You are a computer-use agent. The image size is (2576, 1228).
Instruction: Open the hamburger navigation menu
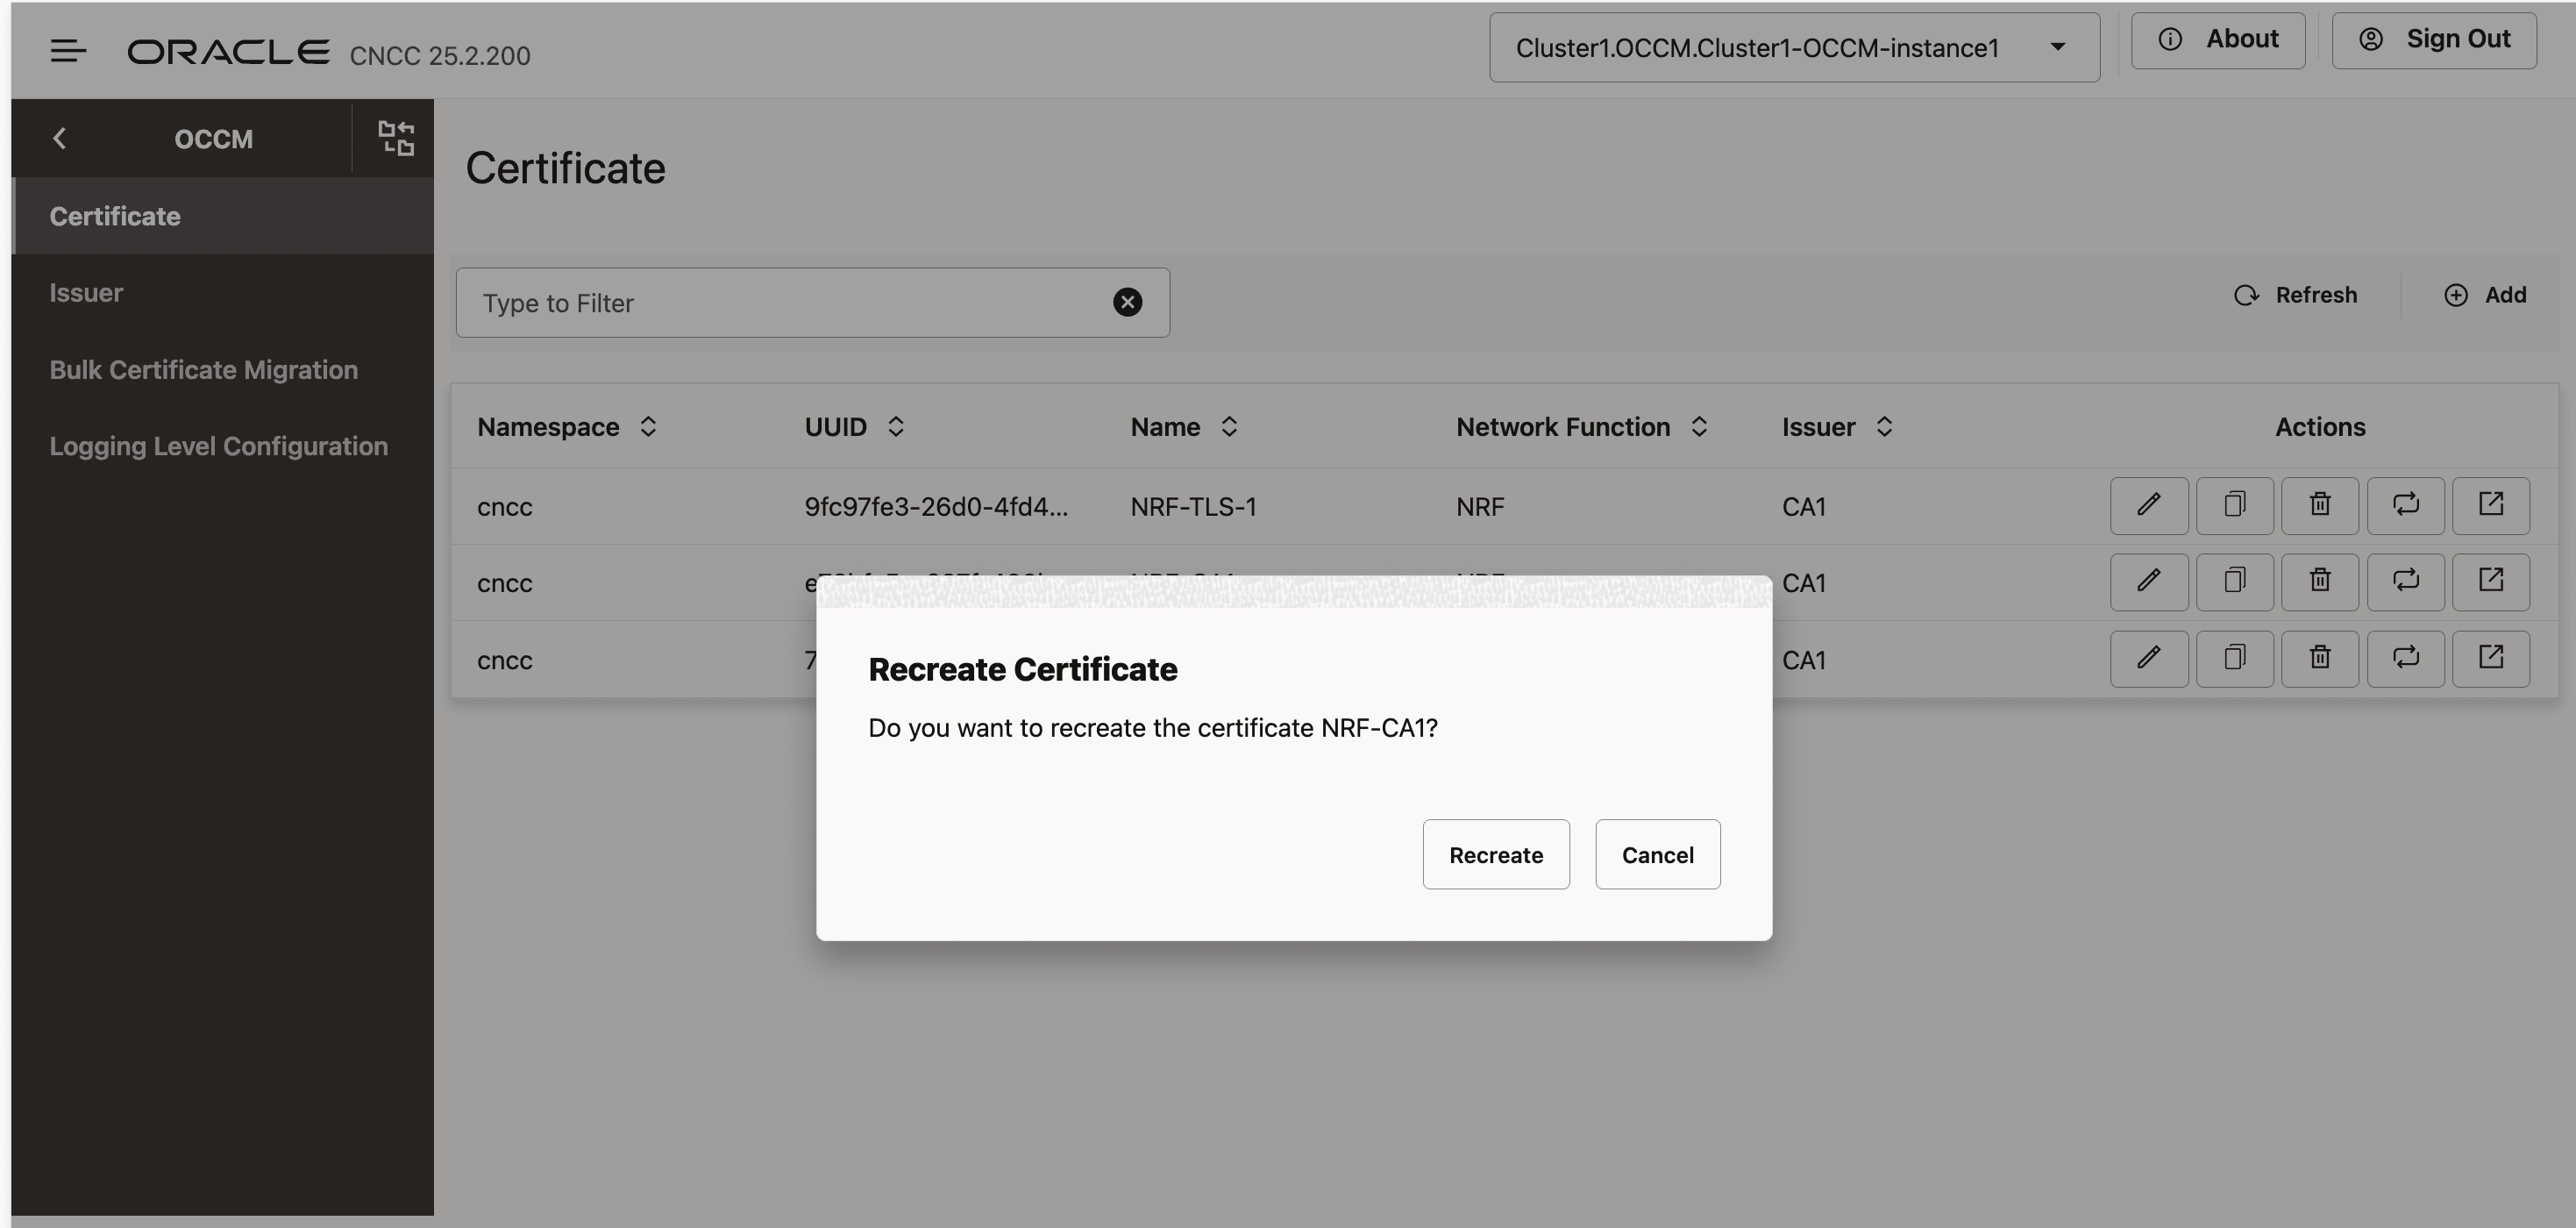coord(68,51)
